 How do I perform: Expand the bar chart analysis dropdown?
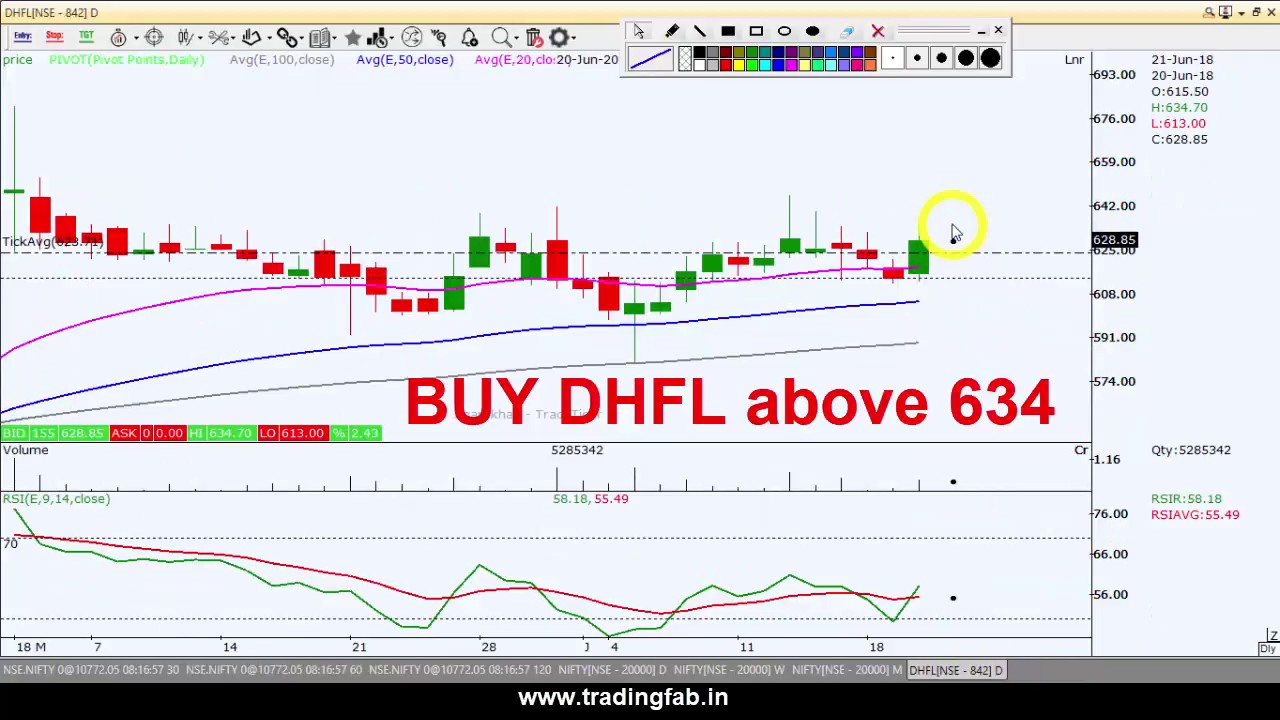pos(392,38)
